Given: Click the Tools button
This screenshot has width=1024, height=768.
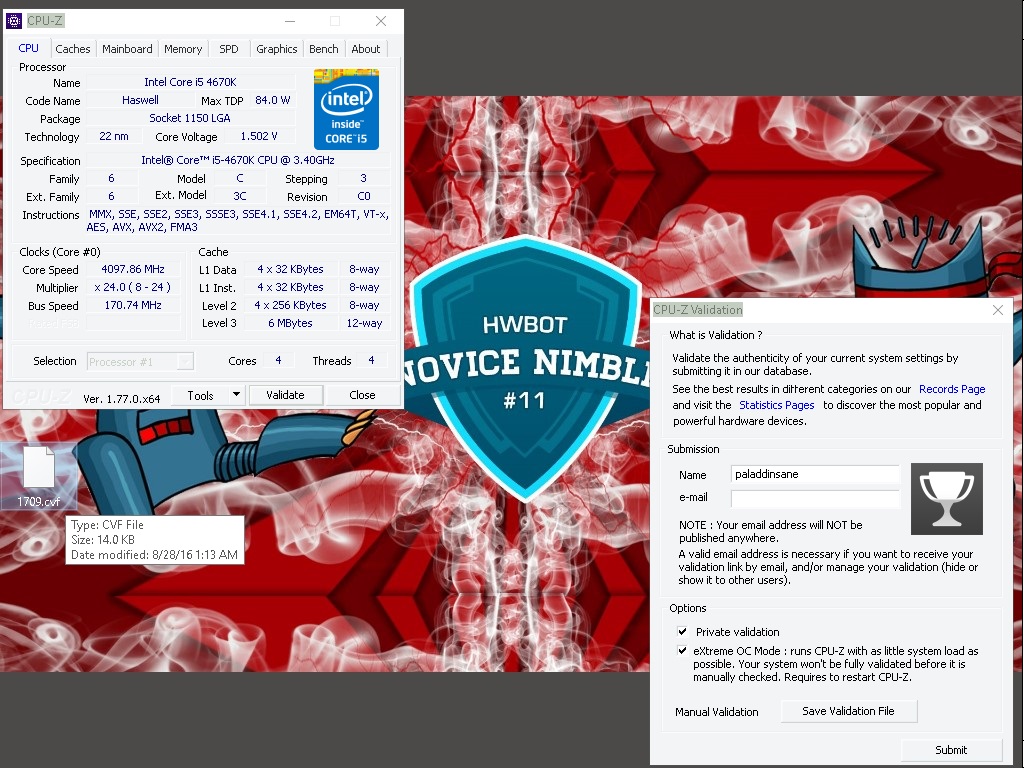Looking at the screenshot, I should coord(200,395).
